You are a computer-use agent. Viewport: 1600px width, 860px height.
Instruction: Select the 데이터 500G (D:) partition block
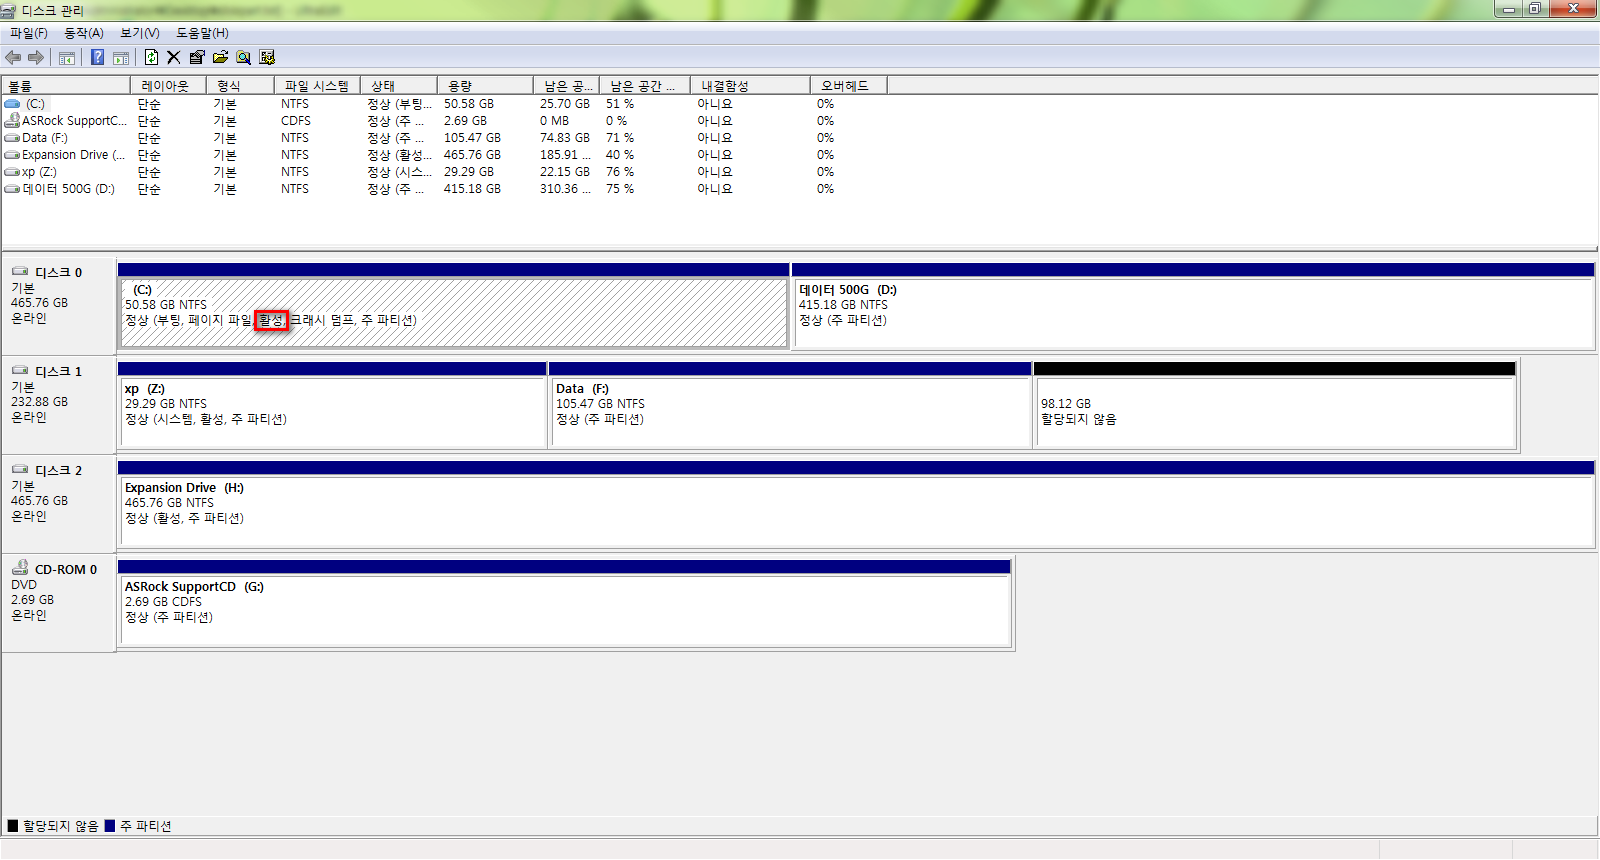(1192, 306)
